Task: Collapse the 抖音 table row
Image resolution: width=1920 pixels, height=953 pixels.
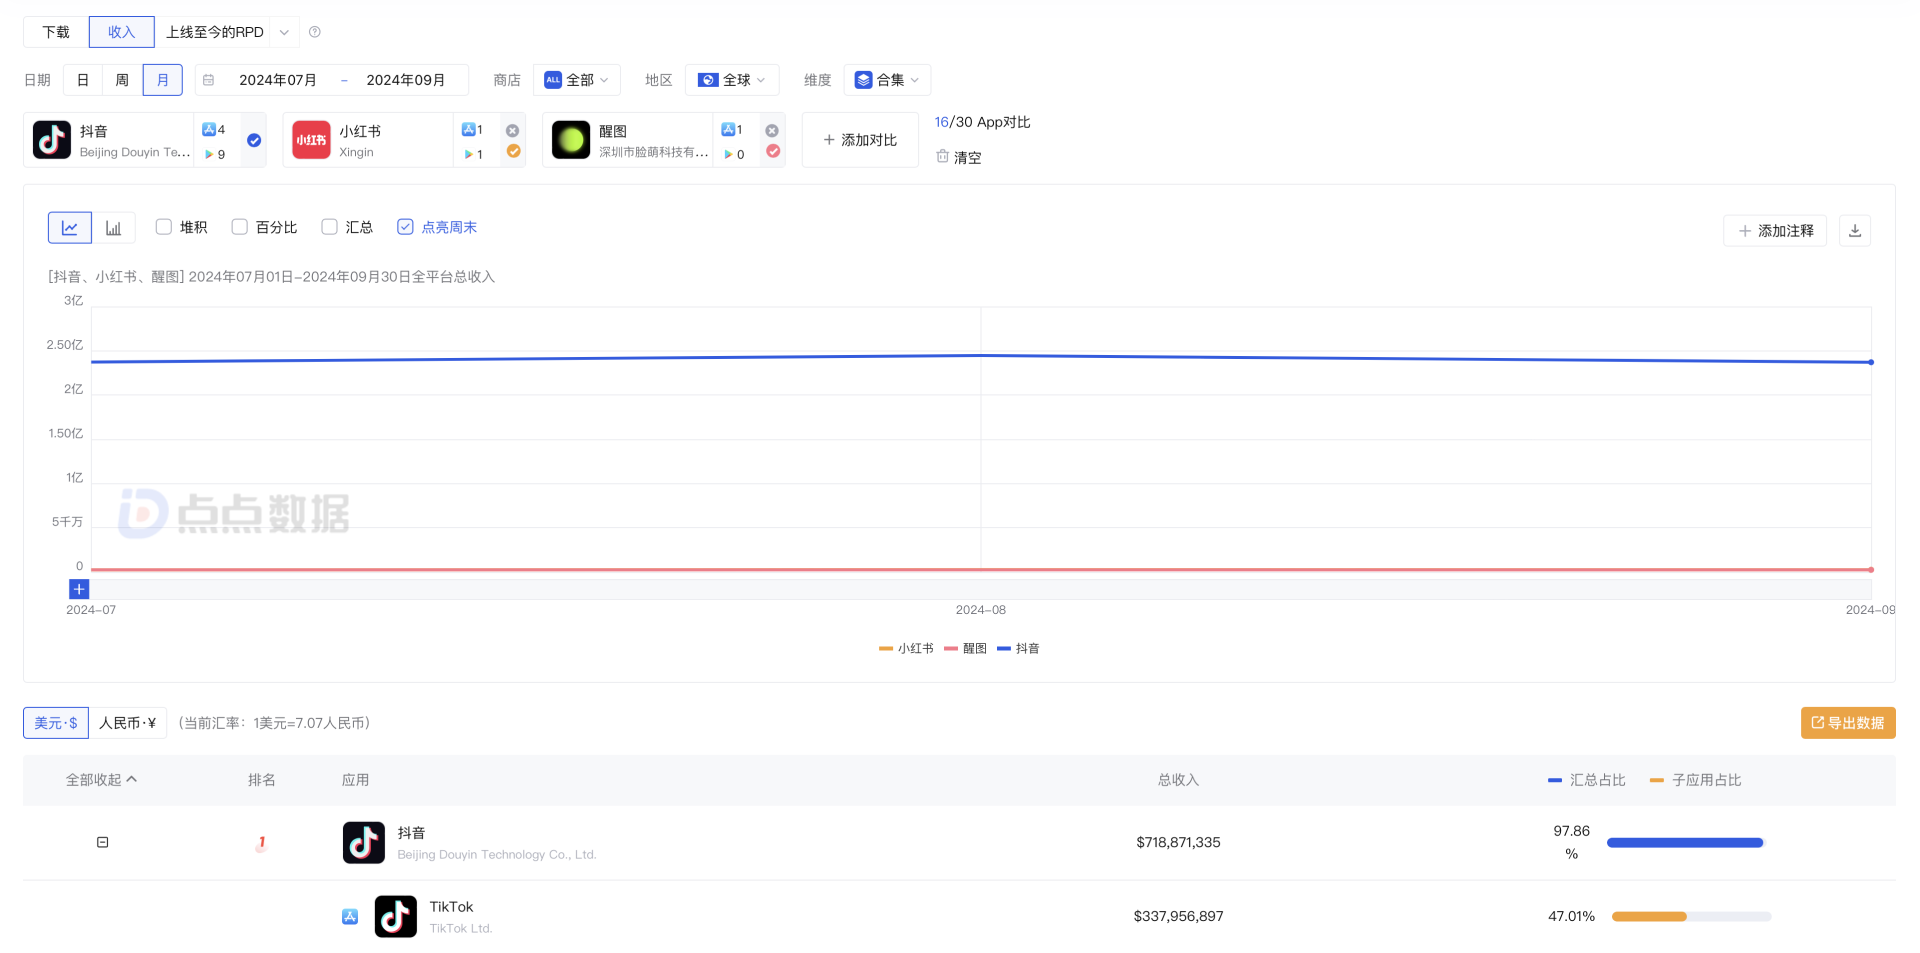Action: [102, 842]
